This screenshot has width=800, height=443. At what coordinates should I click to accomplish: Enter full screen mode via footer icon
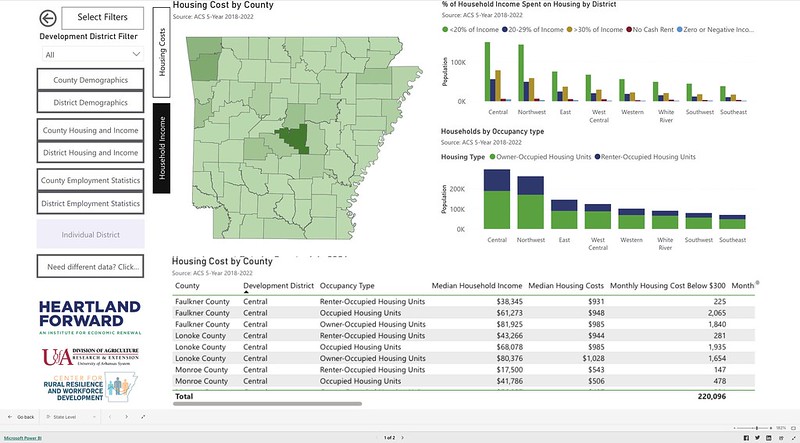(x=792, y=438)
